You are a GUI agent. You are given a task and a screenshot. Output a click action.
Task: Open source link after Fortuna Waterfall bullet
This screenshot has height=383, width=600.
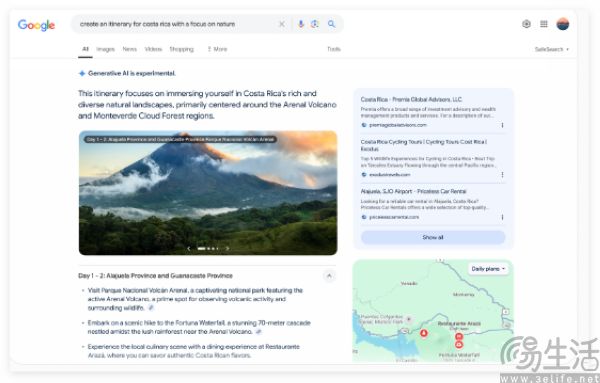[259, 331]
